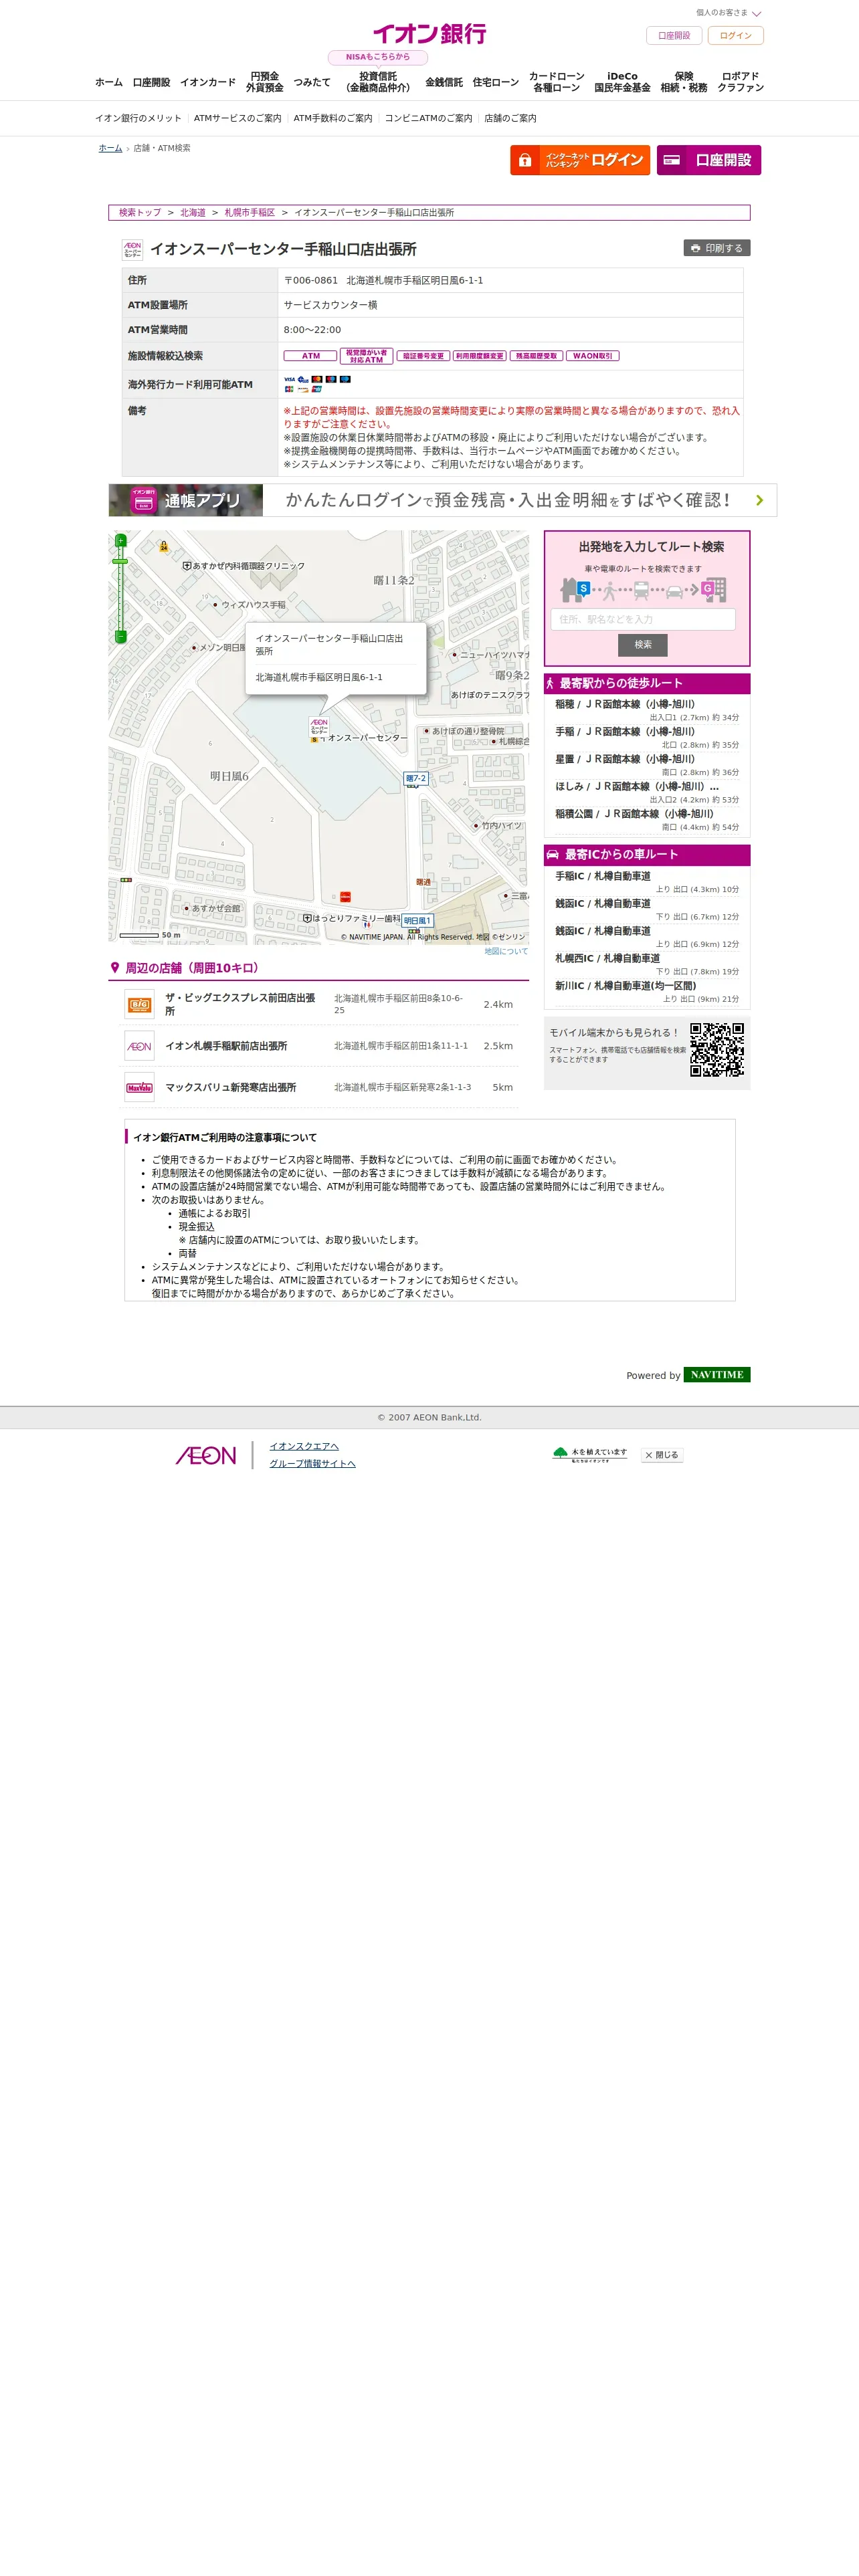The height and width of the screenshot is (2576, 859).
Task: Click the card icon on orange 口座開設 button
Action: pos(672,160)
